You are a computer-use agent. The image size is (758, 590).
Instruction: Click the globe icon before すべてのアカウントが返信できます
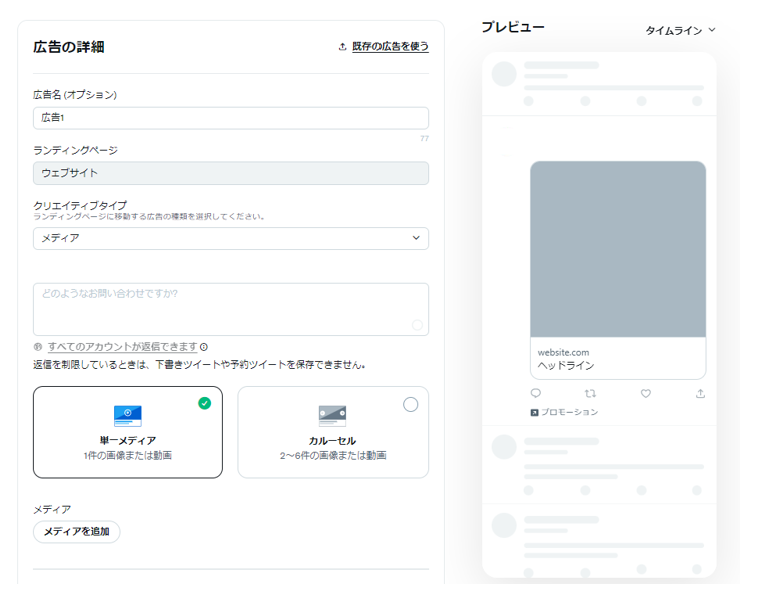(38, 347)
